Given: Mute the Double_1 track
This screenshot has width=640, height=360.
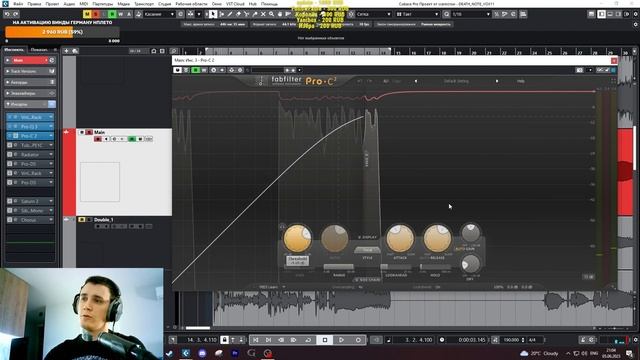Looking at the screenshot, I should [x=82, y=220].
